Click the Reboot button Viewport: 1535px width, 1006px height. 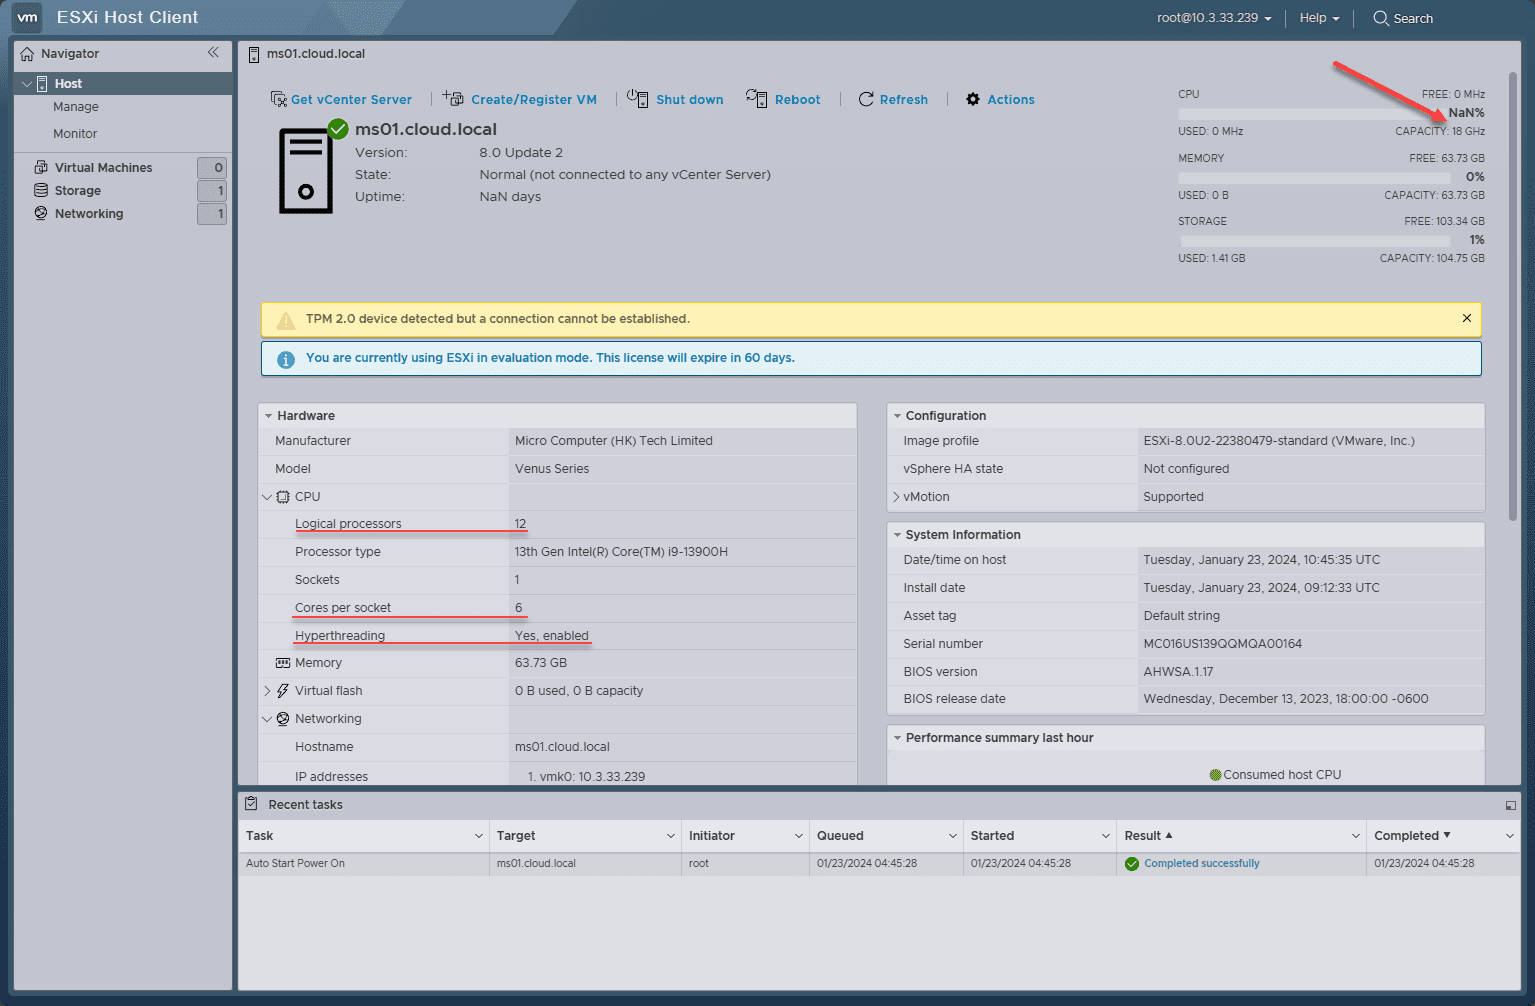pos(783,99)
